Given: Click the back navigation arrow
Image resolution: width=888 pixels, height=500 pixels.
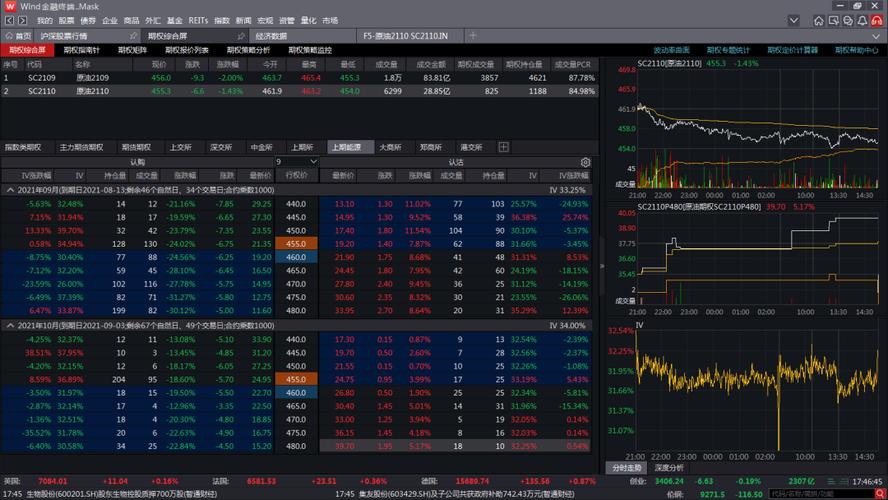Looking at the screenshot, I should point(8,20).
